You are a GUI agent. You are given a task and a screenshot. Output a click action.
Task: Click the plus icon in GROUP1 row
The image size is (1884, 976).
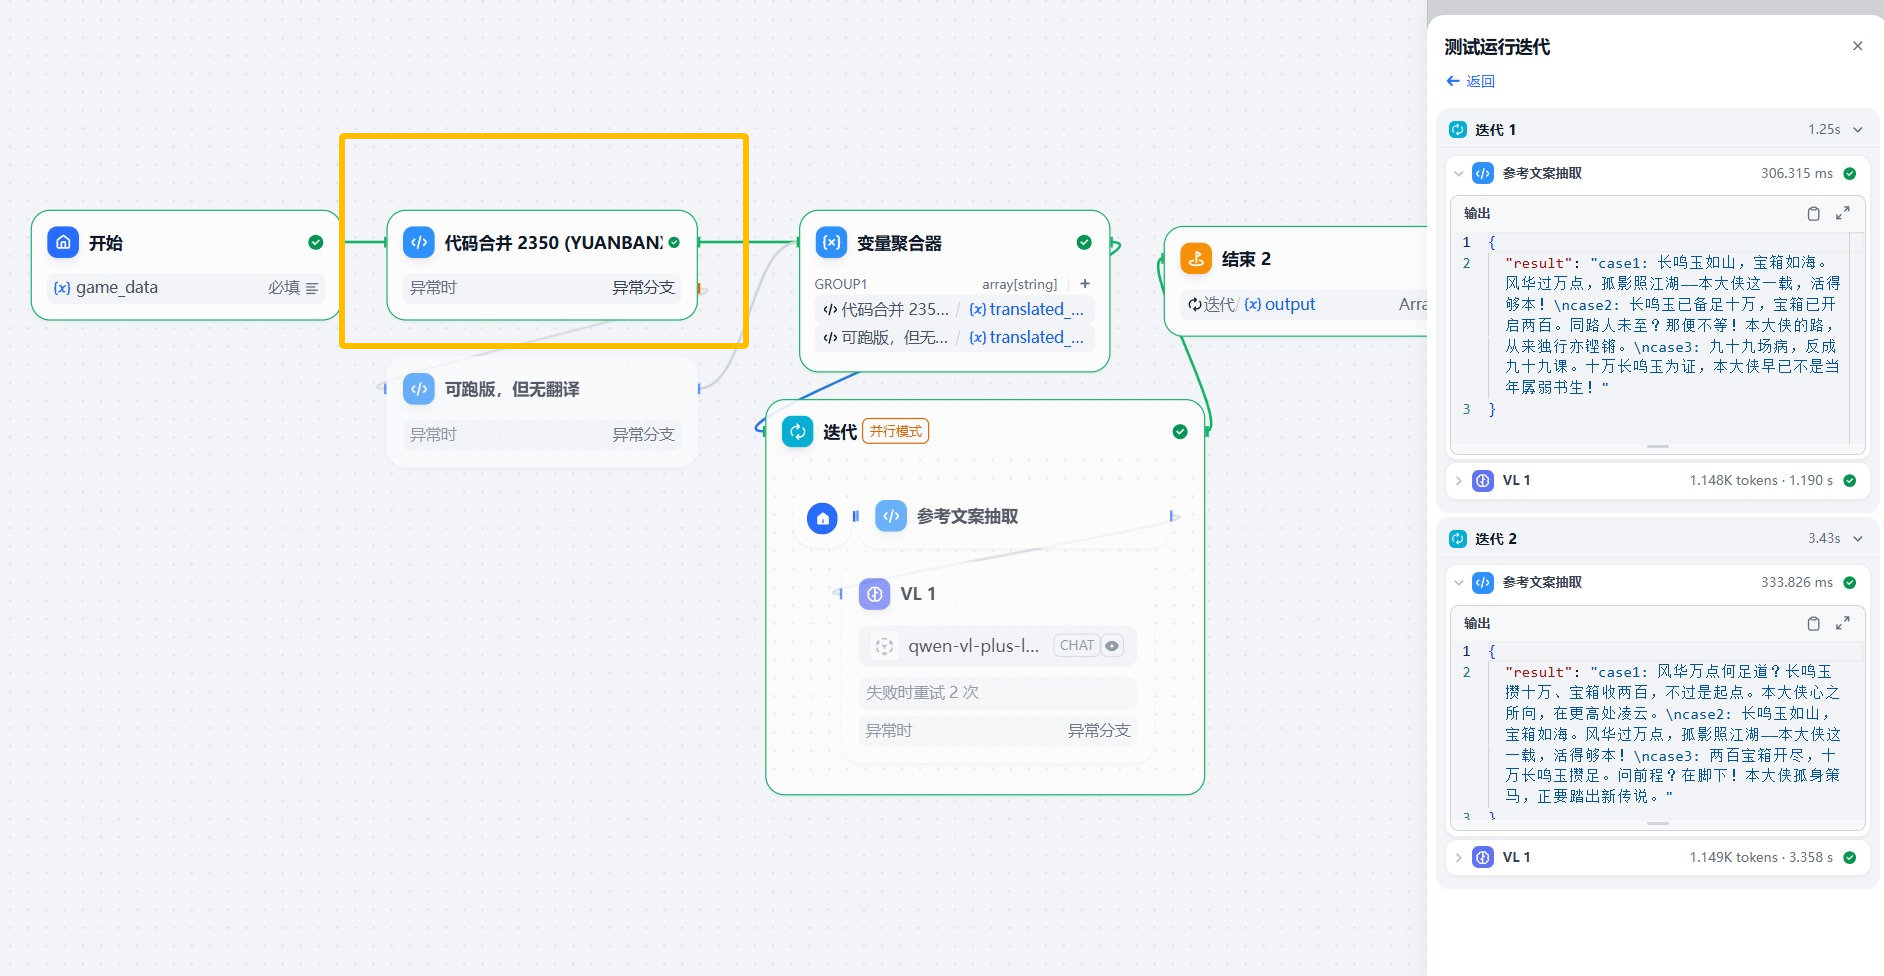[1085, 284]
